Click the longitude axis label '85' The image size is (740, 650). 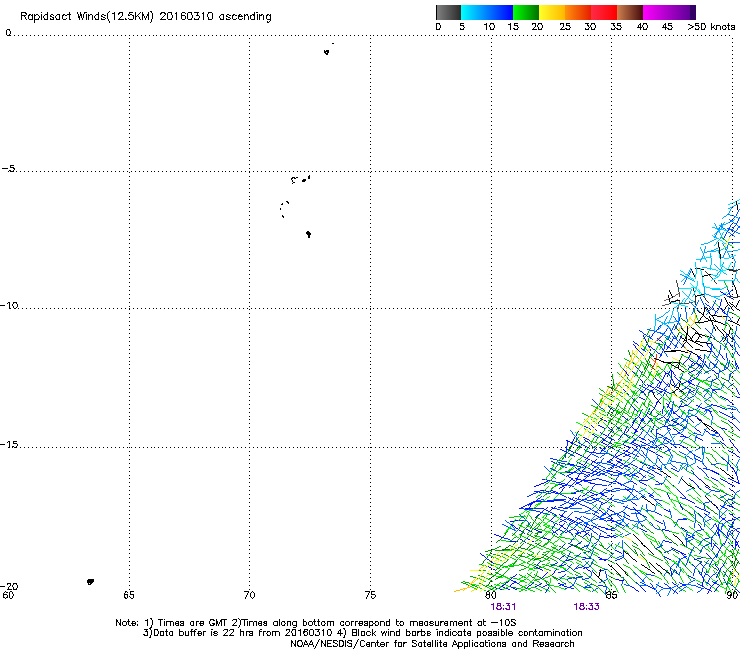611,595
